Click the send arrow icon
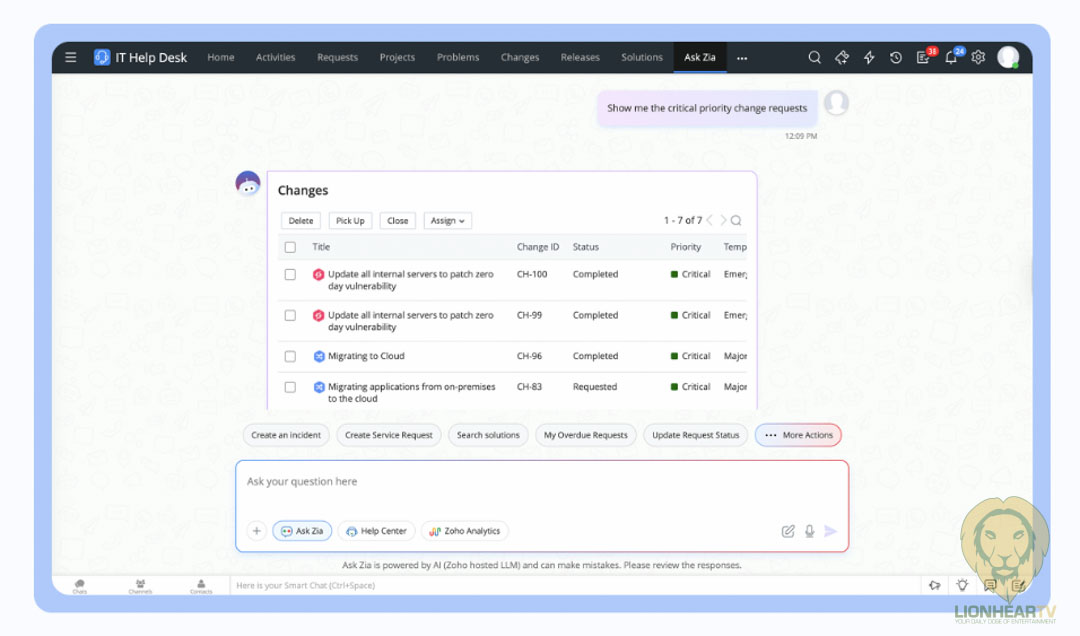Viewport: 1080px width, 636px height. click(830, 531)
